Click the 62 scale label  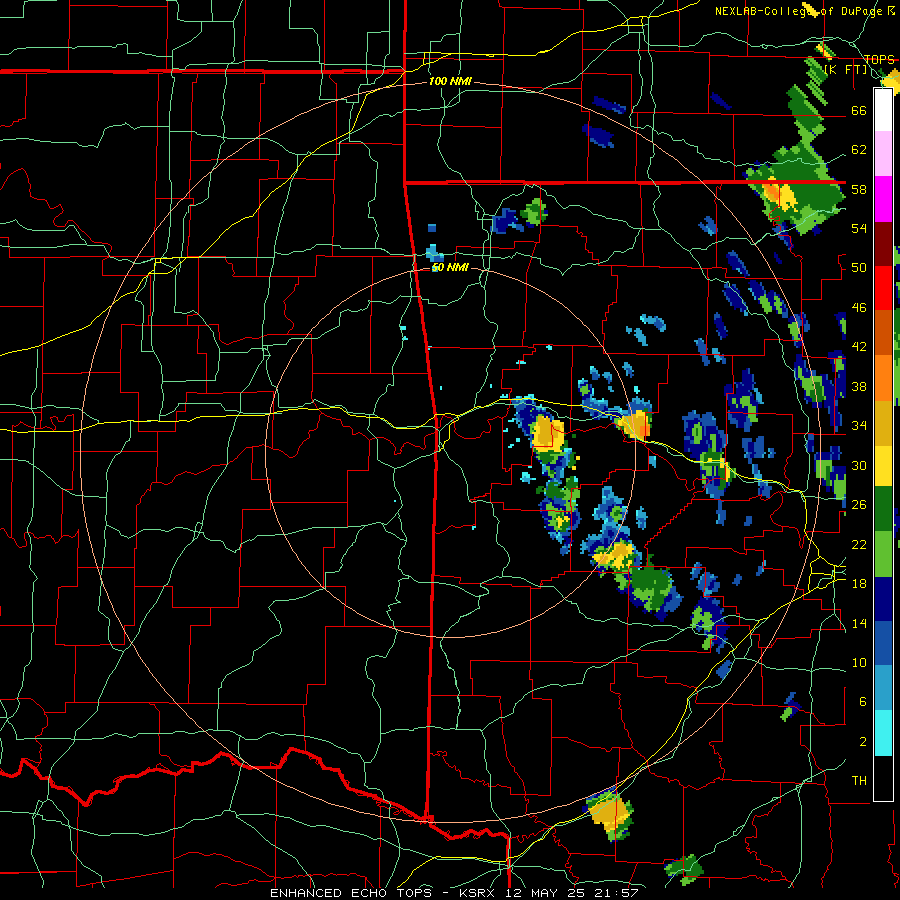[x=859, y=149]
